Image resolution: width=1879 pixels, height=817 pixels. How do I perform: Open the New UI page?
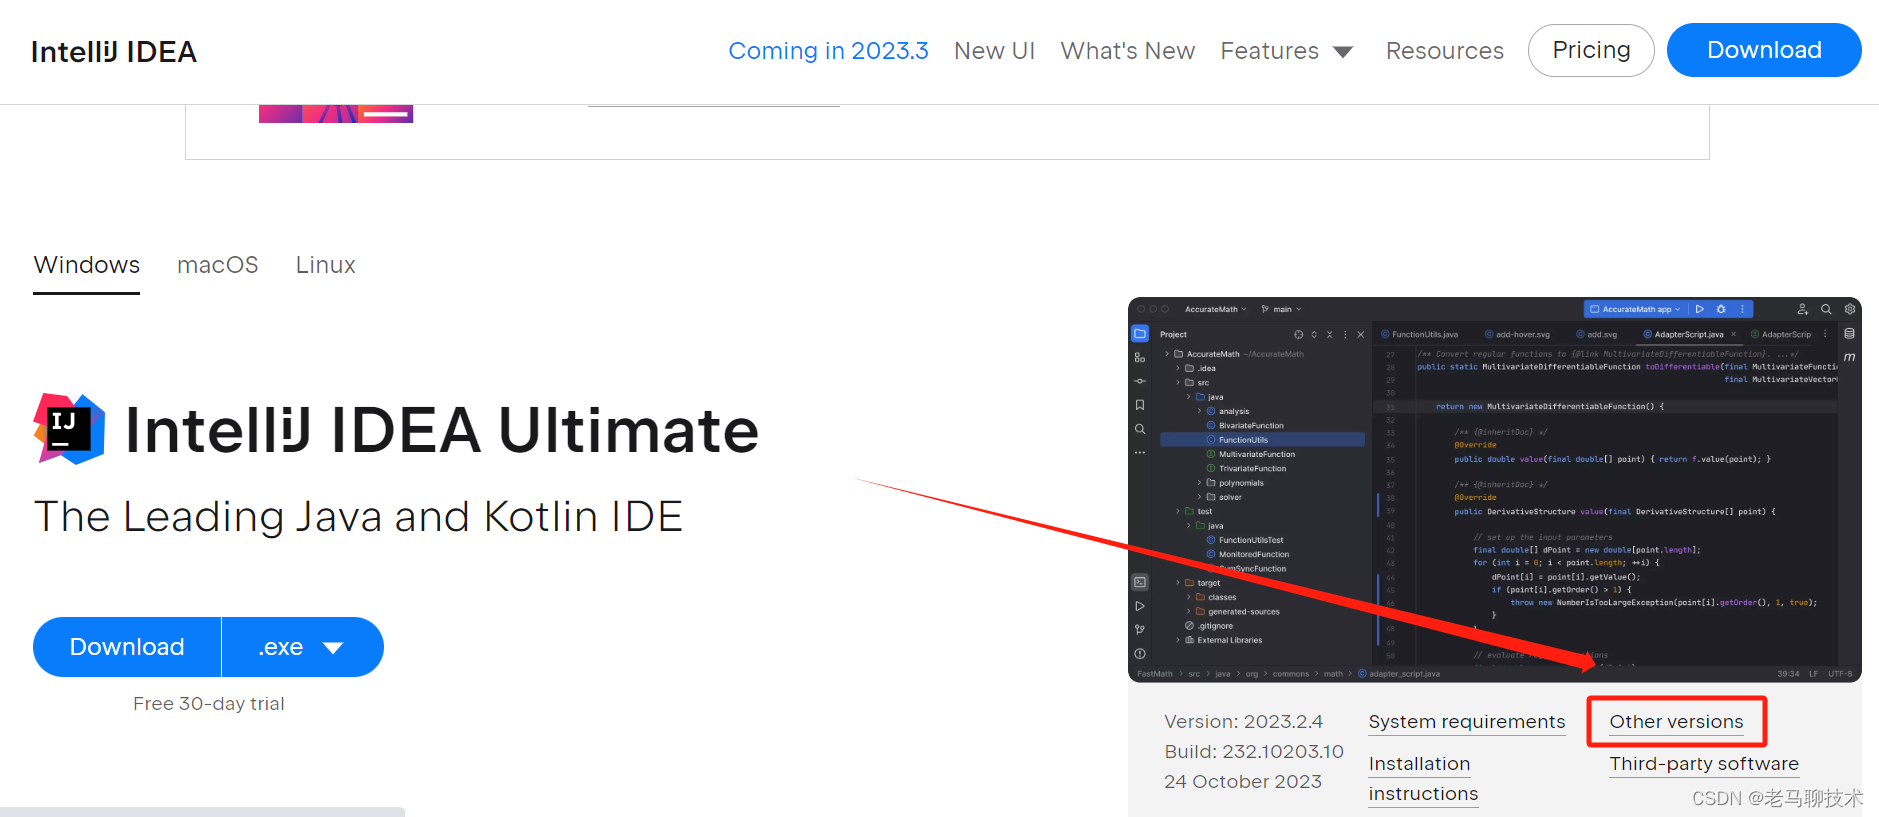tap(994, 51)
